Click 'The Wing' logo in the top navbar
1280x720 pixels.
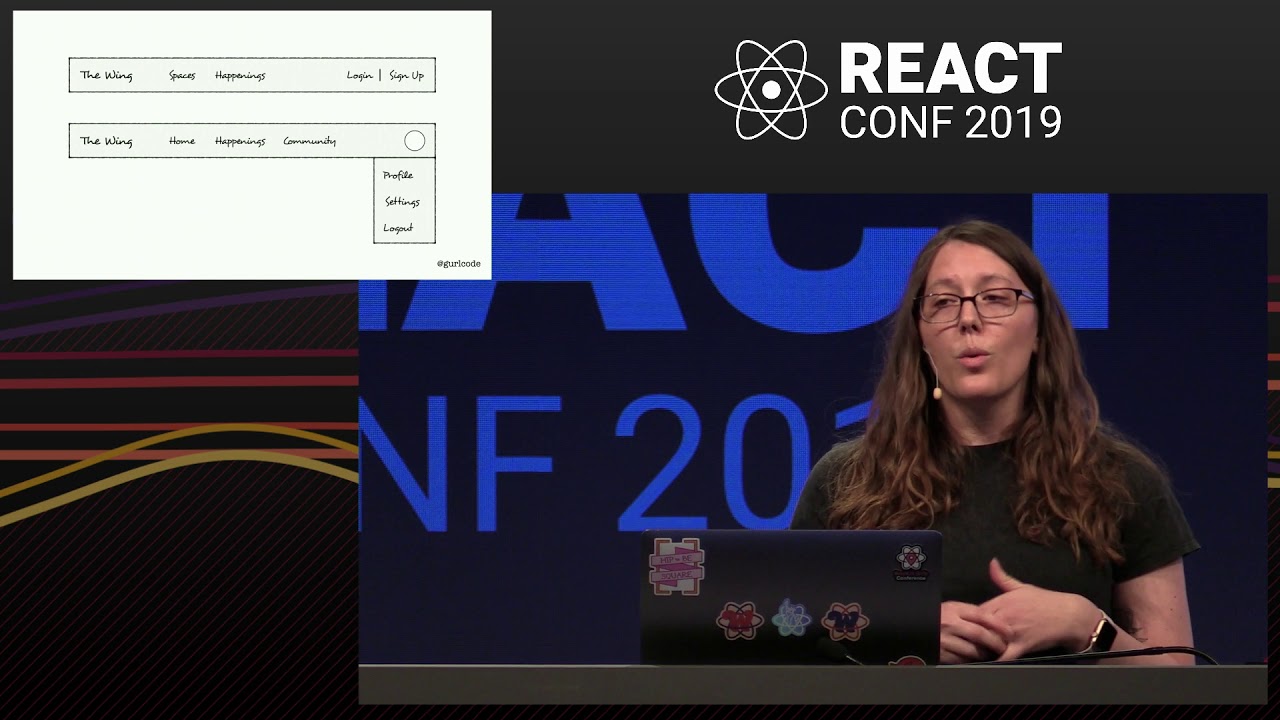(x=105, y=74)
